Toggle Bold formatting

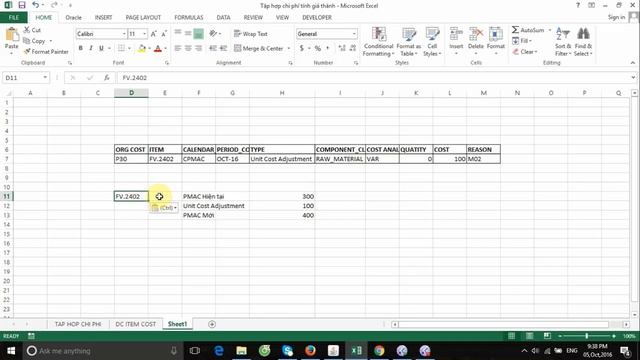coord(80,48)
